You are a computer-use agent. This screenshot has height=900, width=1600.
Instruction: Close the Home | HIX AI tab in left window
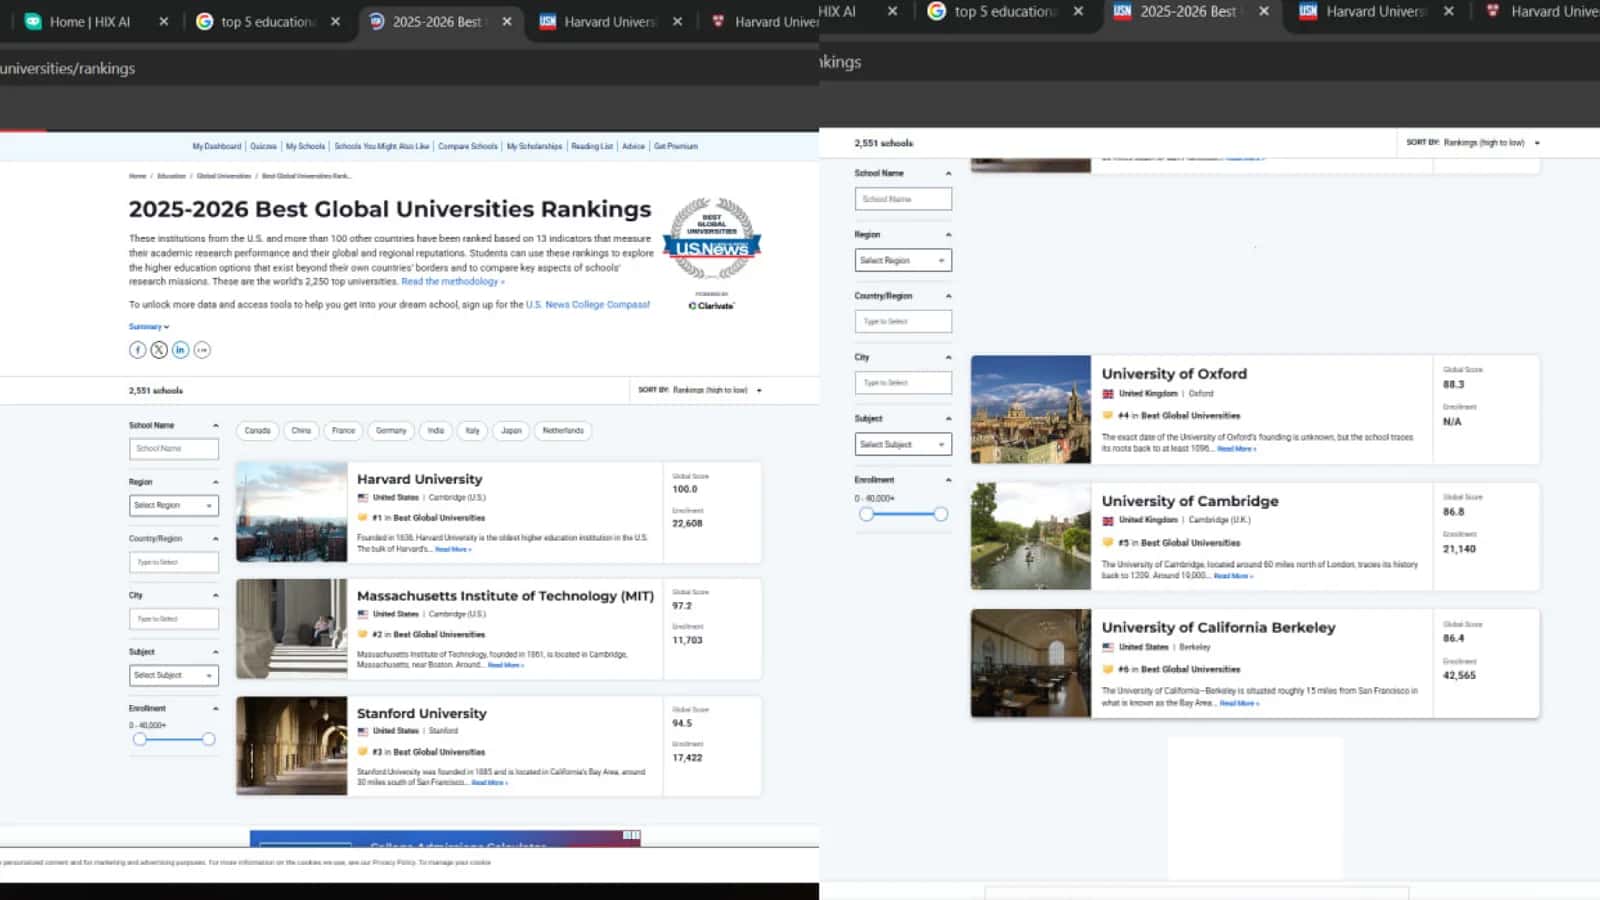point(164,21)
